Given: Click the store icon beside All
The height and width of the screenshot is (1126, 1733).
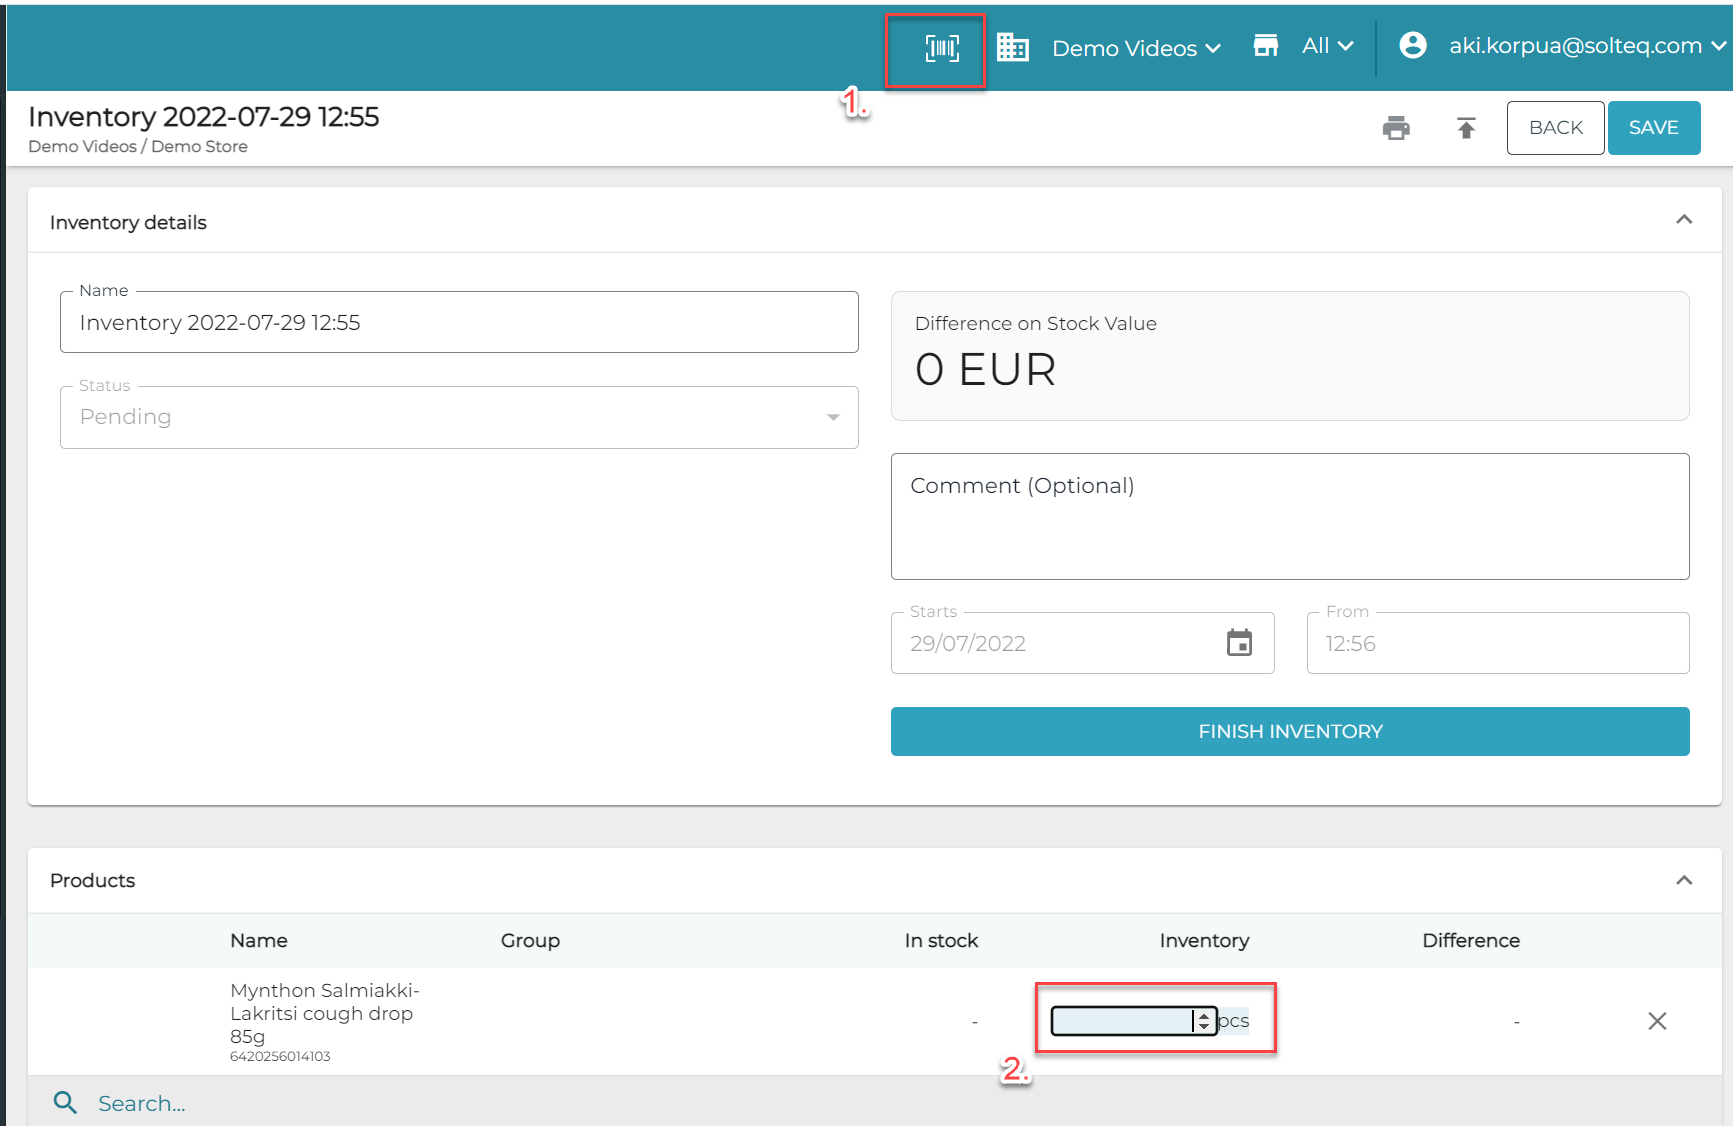Looking at the screenshot, I should pyautogui.click(x=1266, y=46).
